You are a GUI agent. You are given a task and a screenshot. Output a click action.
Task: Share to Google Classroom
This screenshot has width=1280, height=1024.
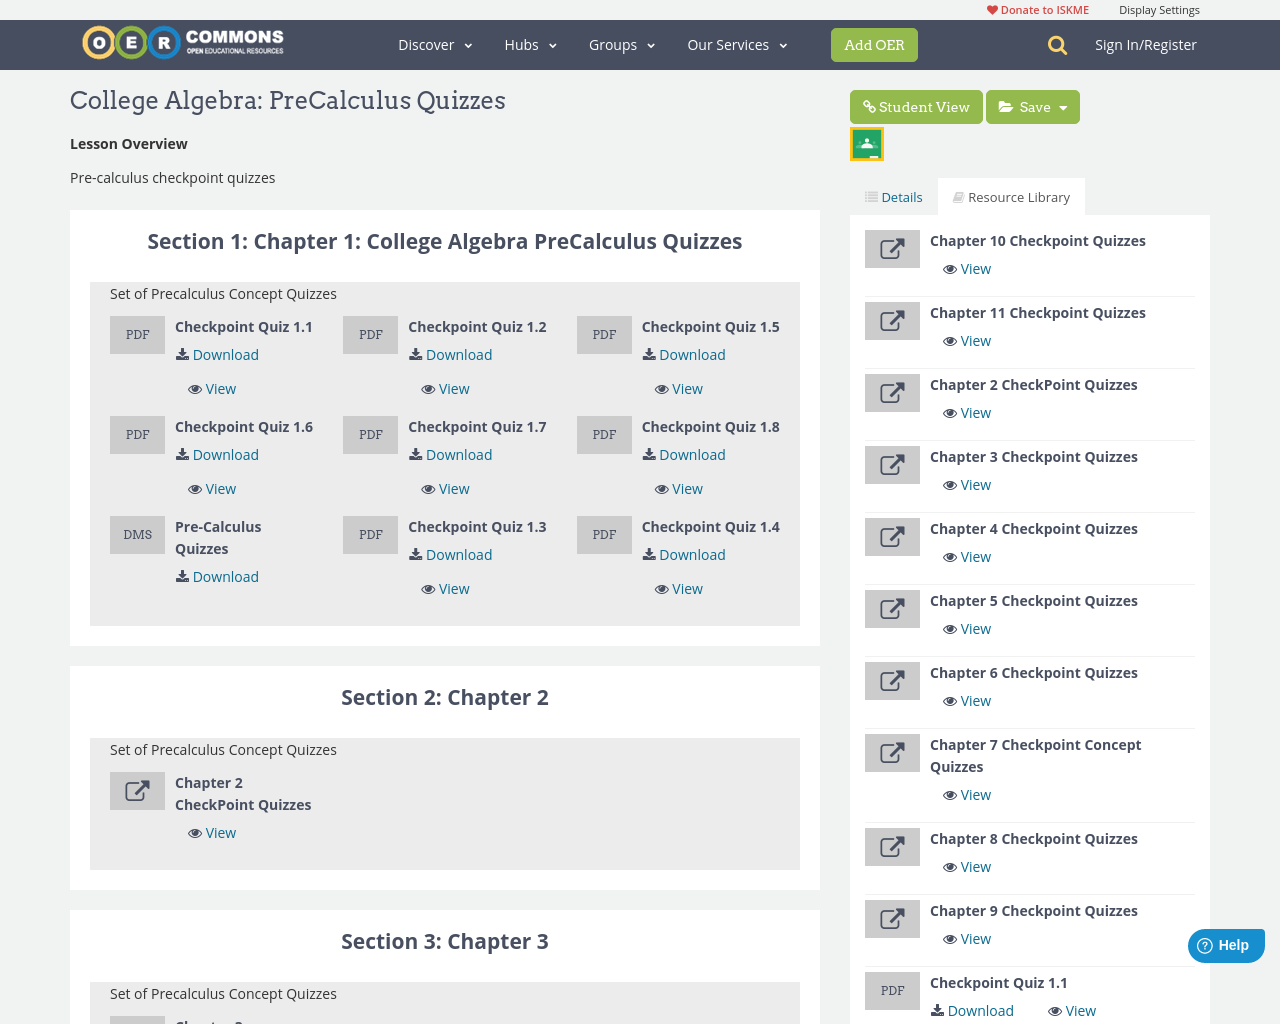click(866, 143)
